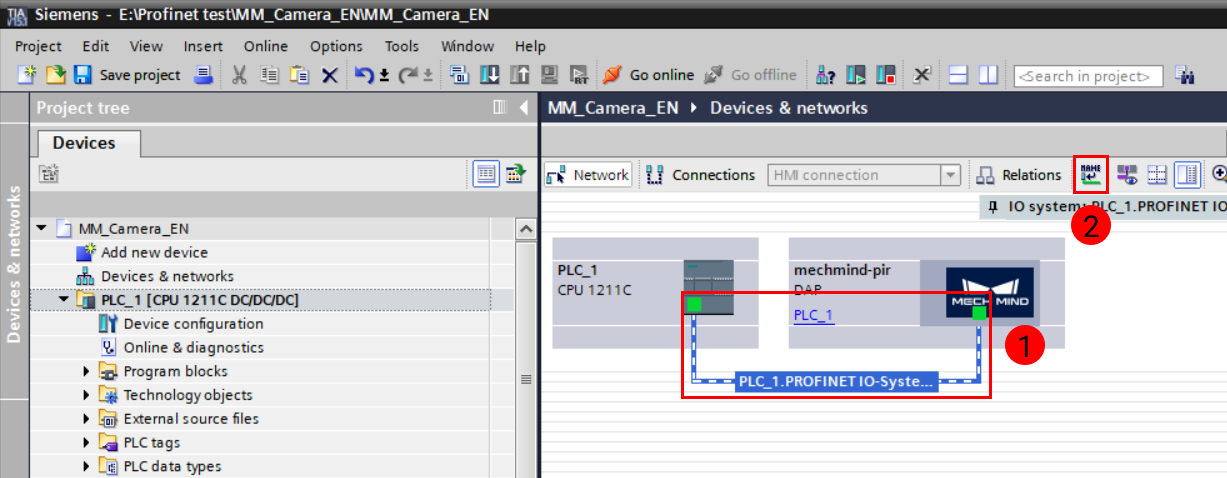Open the Options menu
Image resolution: width=1227 pixels, height=478 pixels.
336,46
